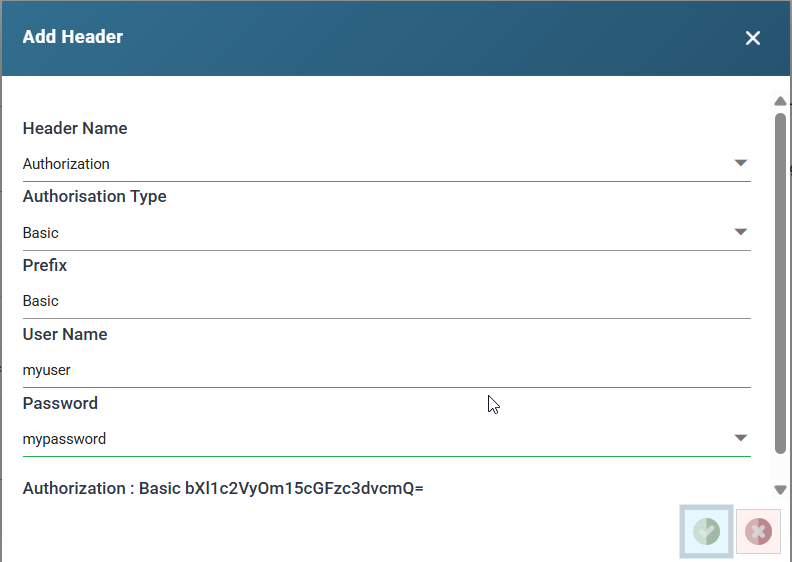
Task: Confirm header with the green checkmark button
Action: 706,531
